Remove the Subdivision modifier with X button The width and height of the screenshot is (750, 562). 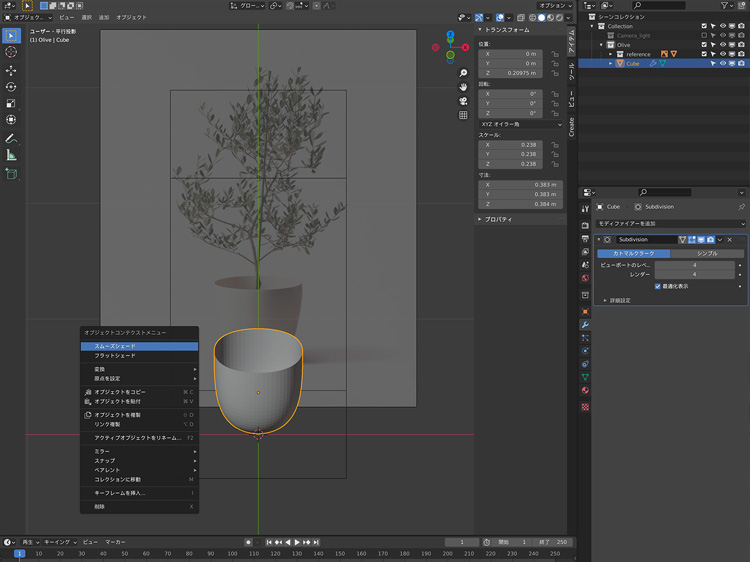tap(730, 240)
